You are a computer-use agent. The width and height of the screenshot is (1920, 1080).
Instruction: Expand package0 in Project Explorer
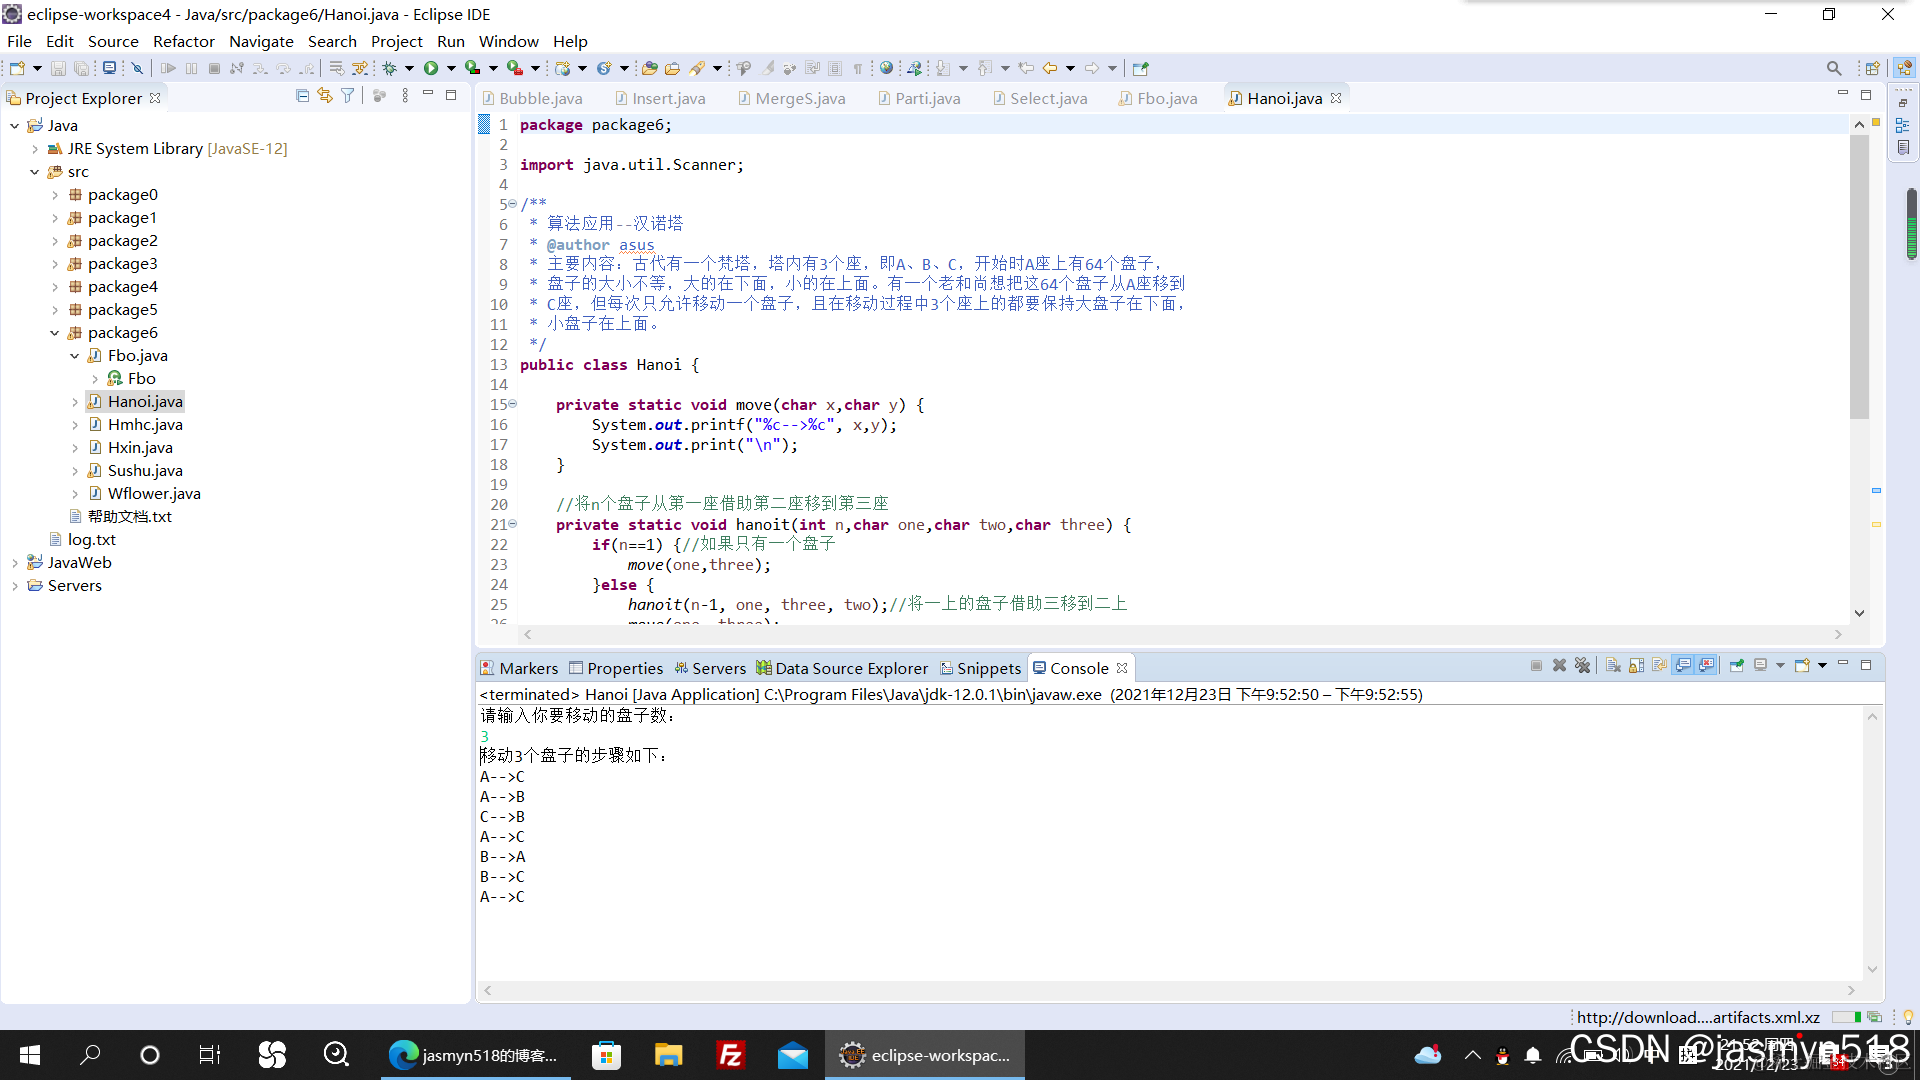point(55,195)
